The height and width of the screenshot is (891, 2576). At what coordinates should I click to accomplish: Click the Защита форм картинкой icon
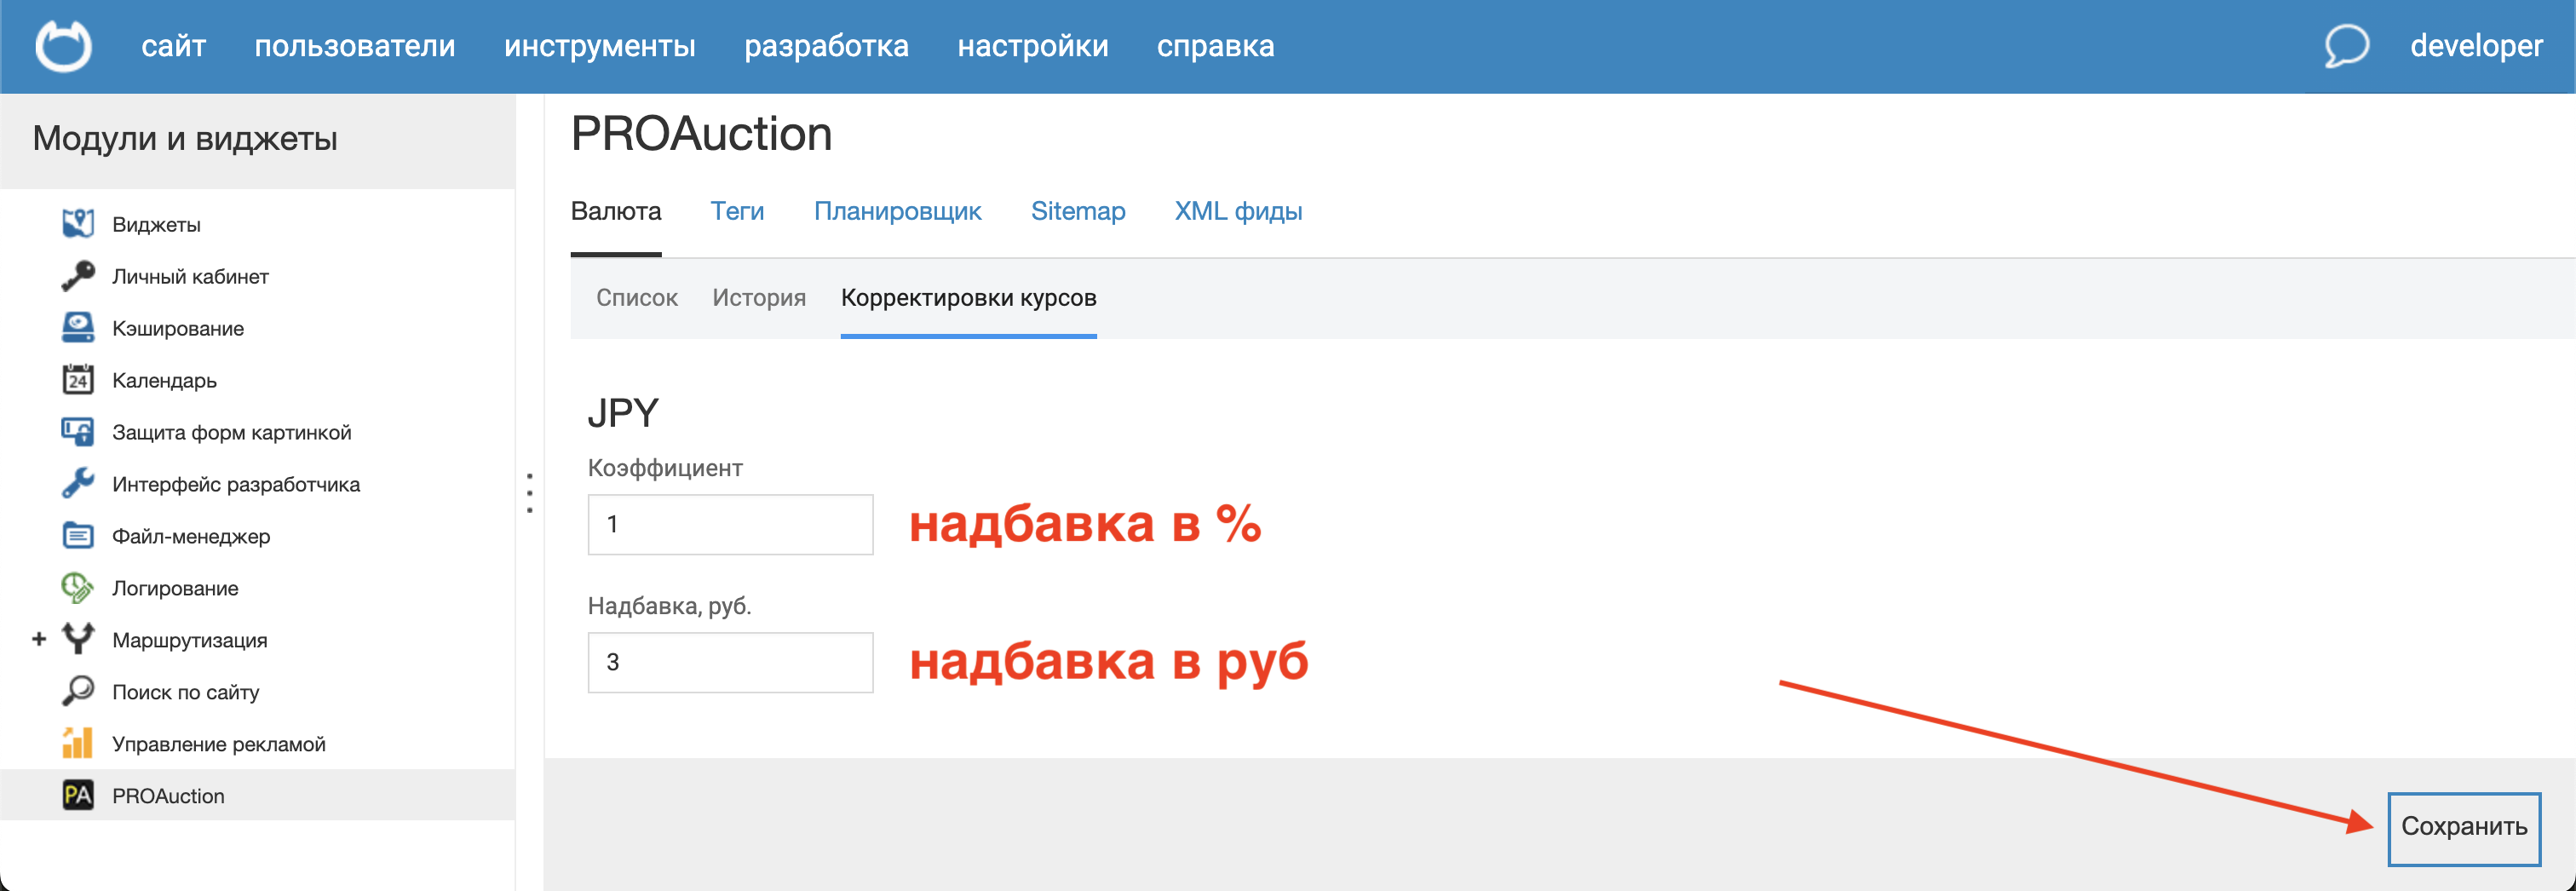(x=78, y=432)
